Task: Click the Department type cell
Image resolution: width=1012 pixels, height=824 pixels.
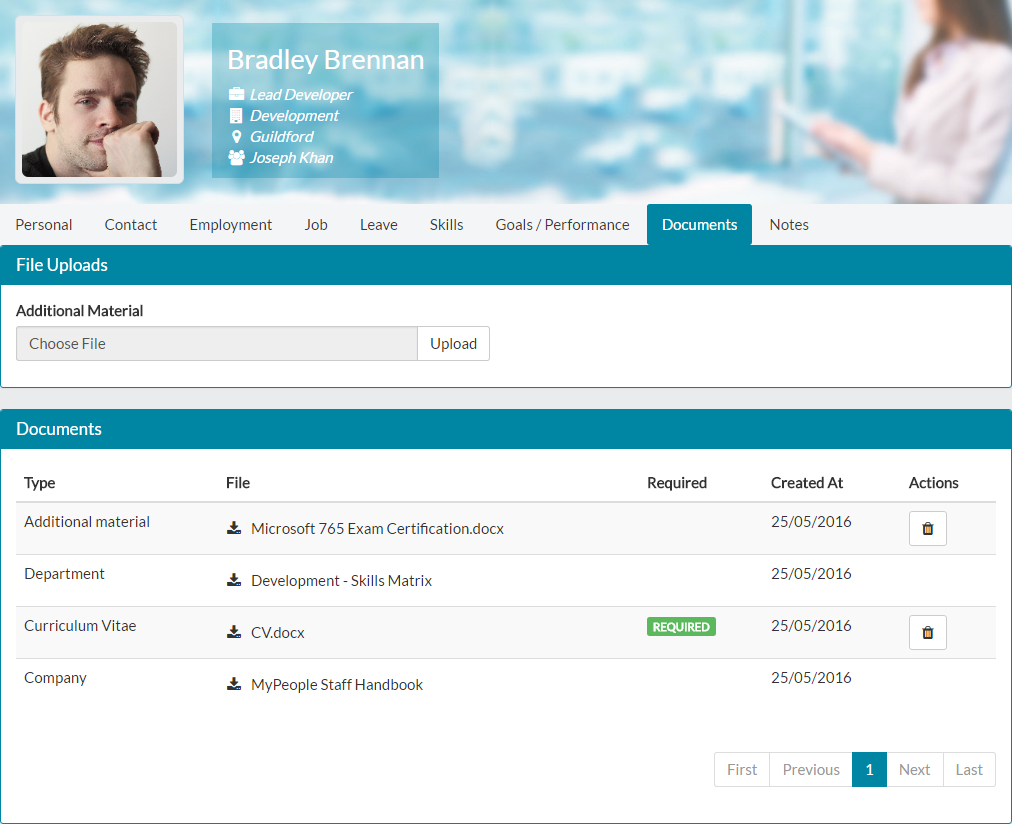Action: pos(65,574)
